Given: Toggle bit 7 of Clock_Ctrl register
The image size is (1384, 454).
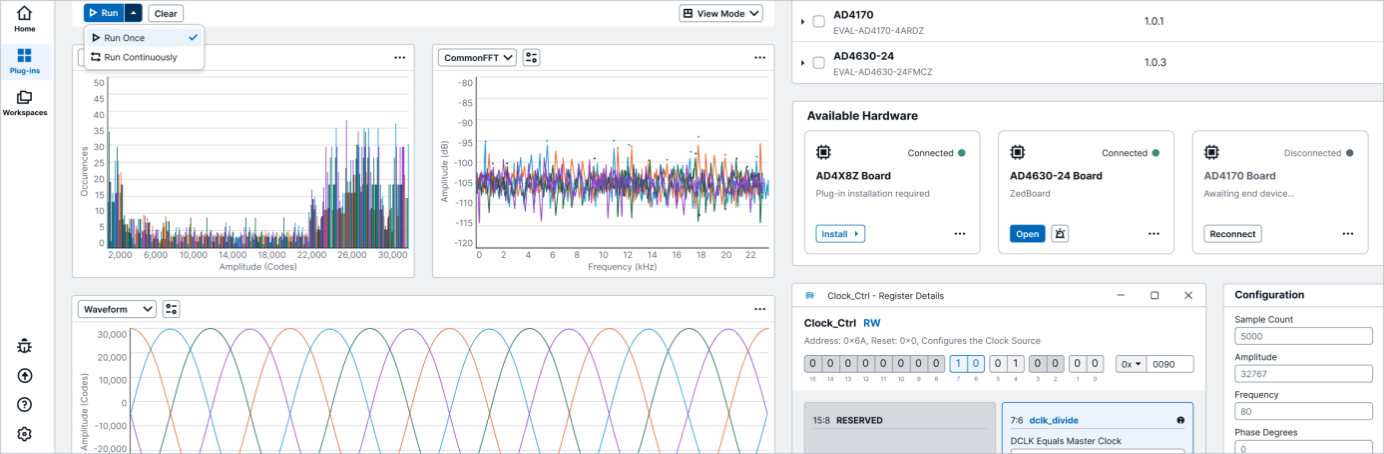Looking at the screenshot, I should pyautogui.click(x=959, y=364).
